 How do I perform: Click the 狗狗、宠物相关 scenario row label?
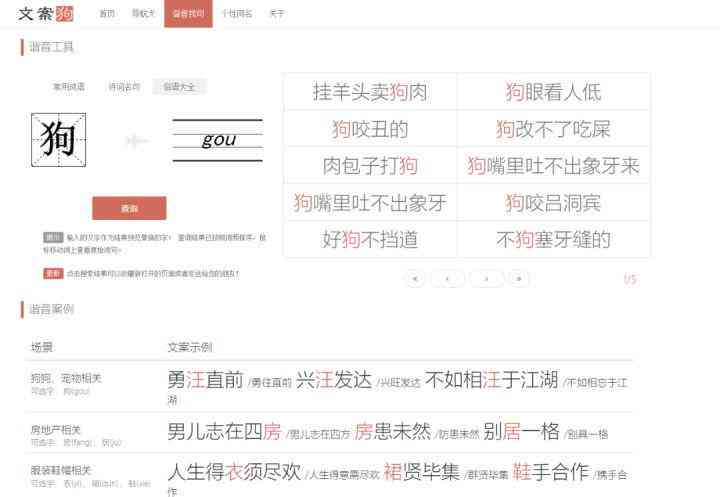pyautogui.click(x=66, y=378)
